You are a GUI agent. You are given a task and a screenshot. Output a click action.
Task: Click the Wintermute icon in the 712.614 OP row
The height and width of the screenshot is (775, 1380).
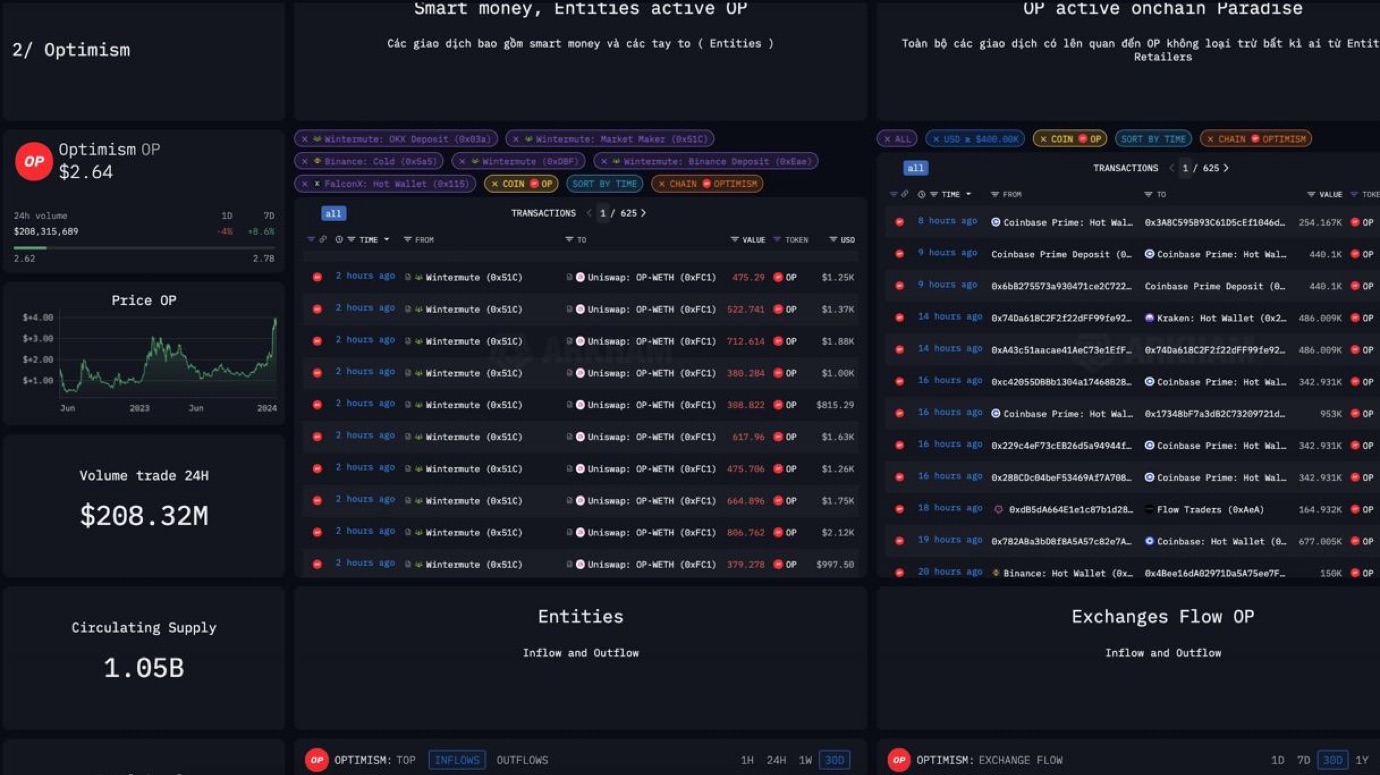(x=419, y=341)
